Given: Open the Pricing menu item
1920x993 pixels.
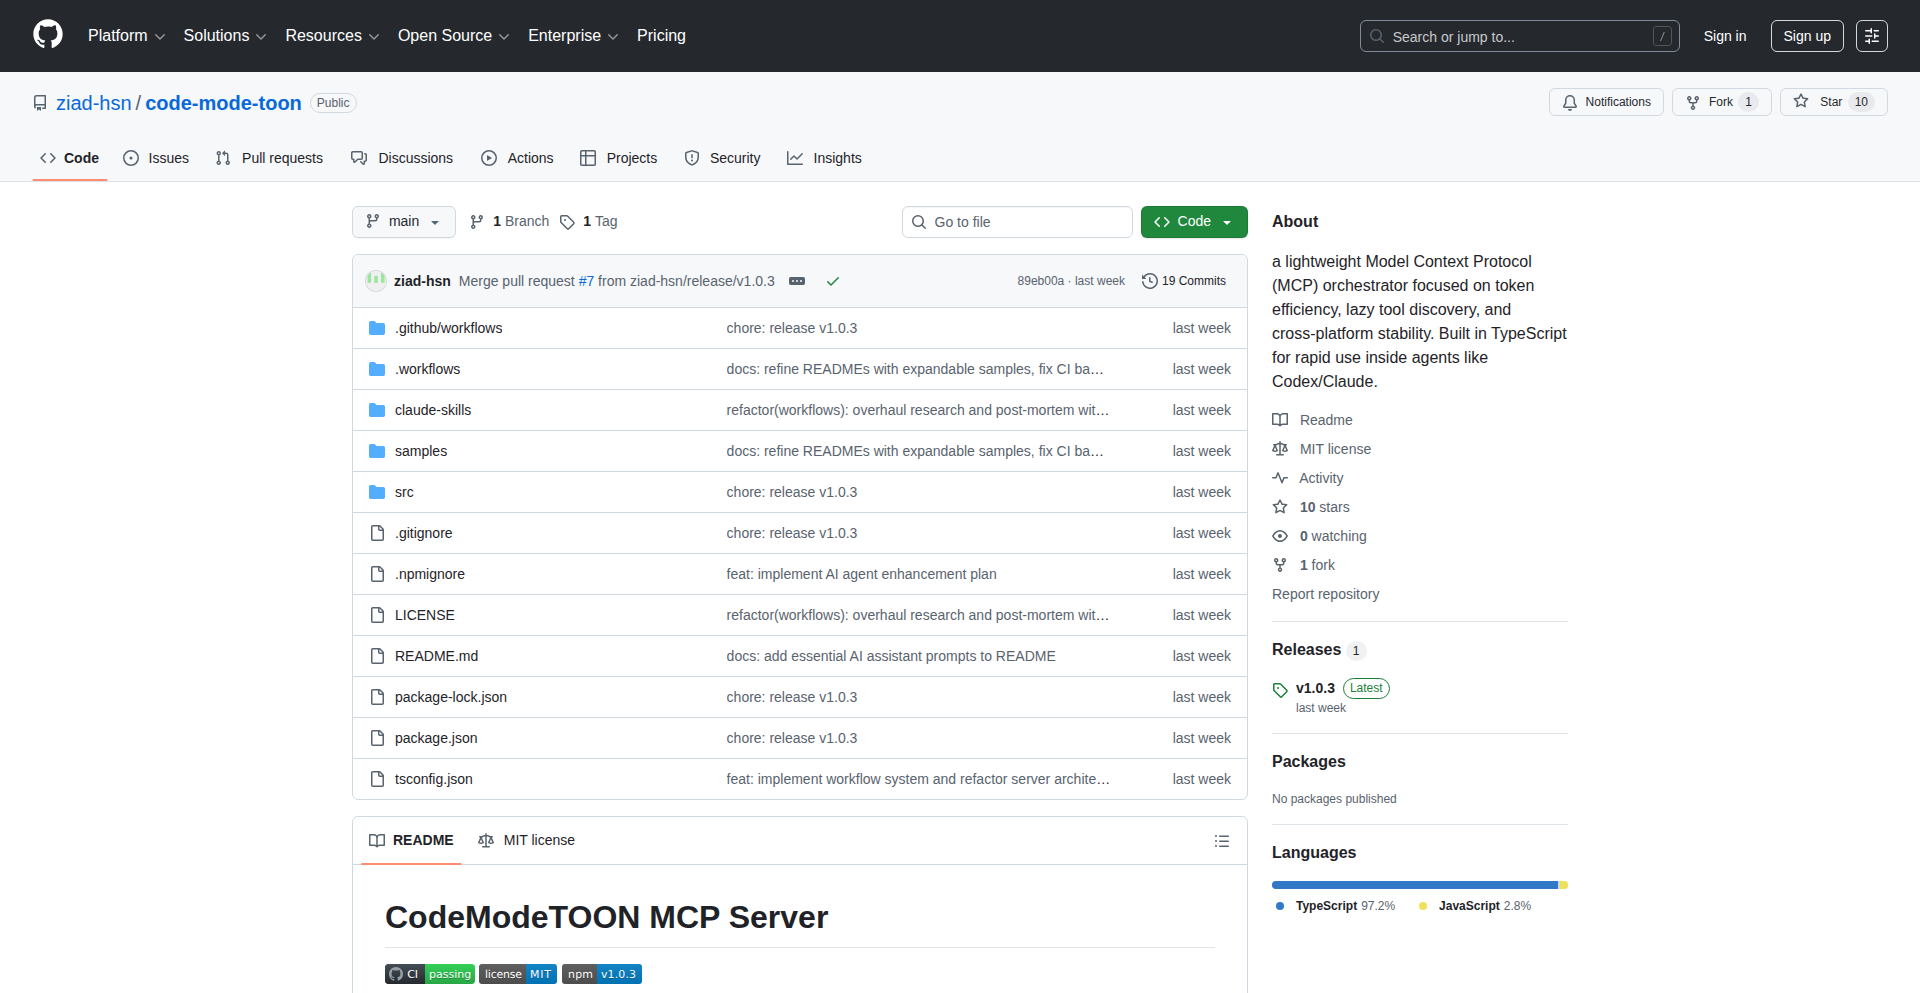Looking at the screenshot, I should click(661, 36).
